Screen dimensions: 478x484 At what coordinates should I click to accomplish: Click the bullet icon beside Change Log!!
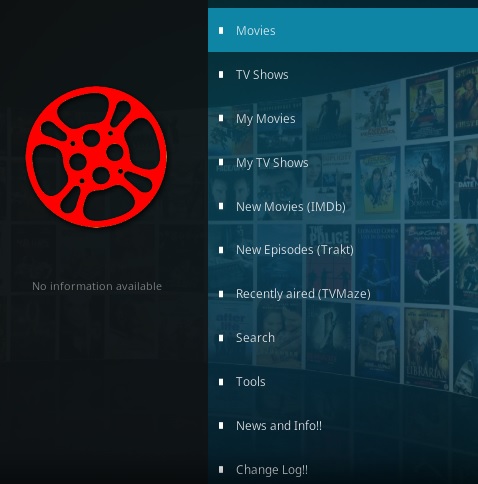coord(221,470)
